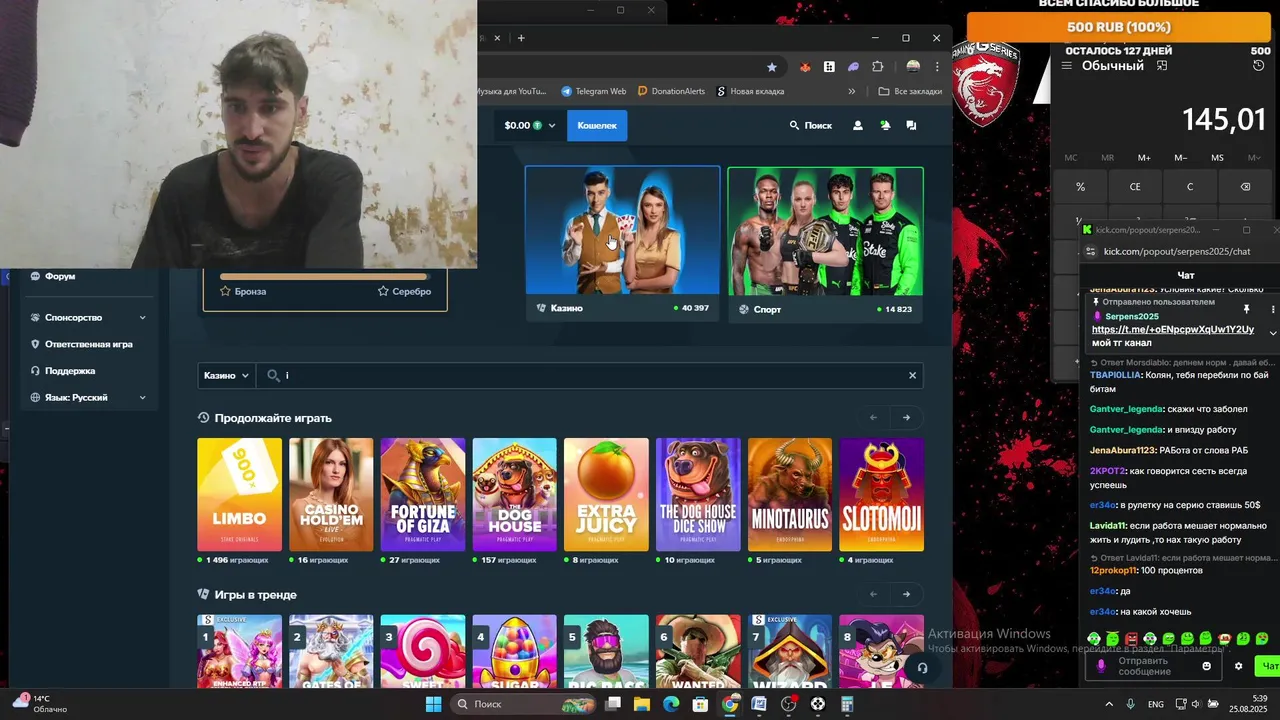The width and height of the screenshot is (1280, 720).
Task: Open the Chrome profile avatar
Action: (913, 67)
